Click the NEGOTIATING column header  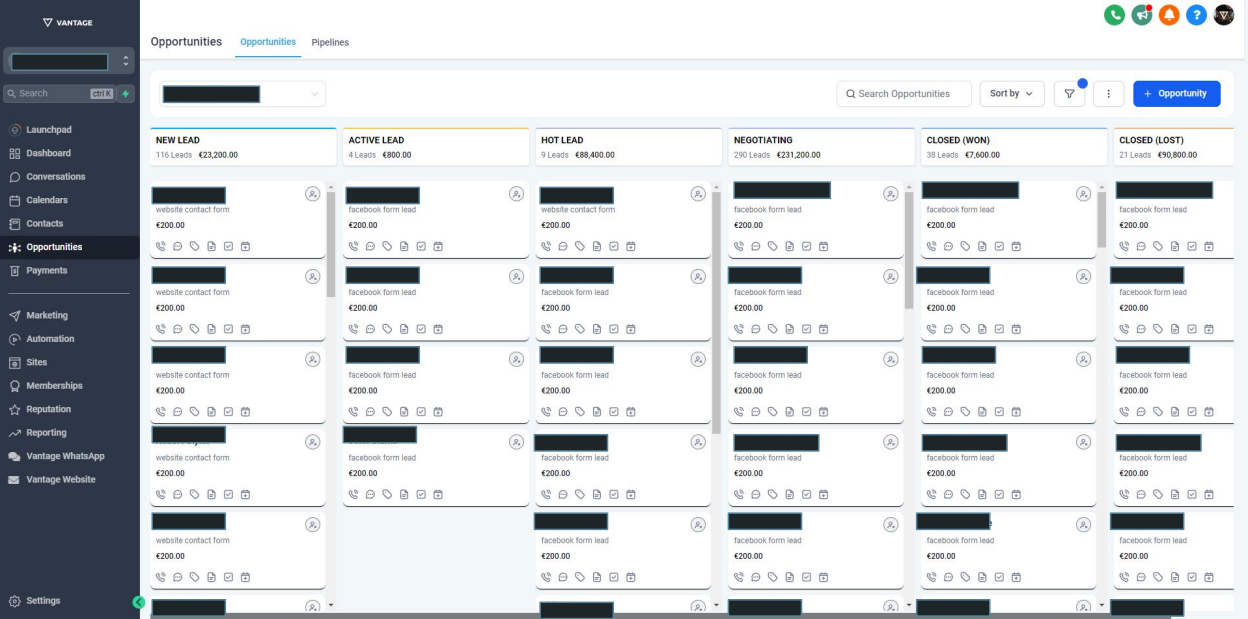[x=821, y=147]
